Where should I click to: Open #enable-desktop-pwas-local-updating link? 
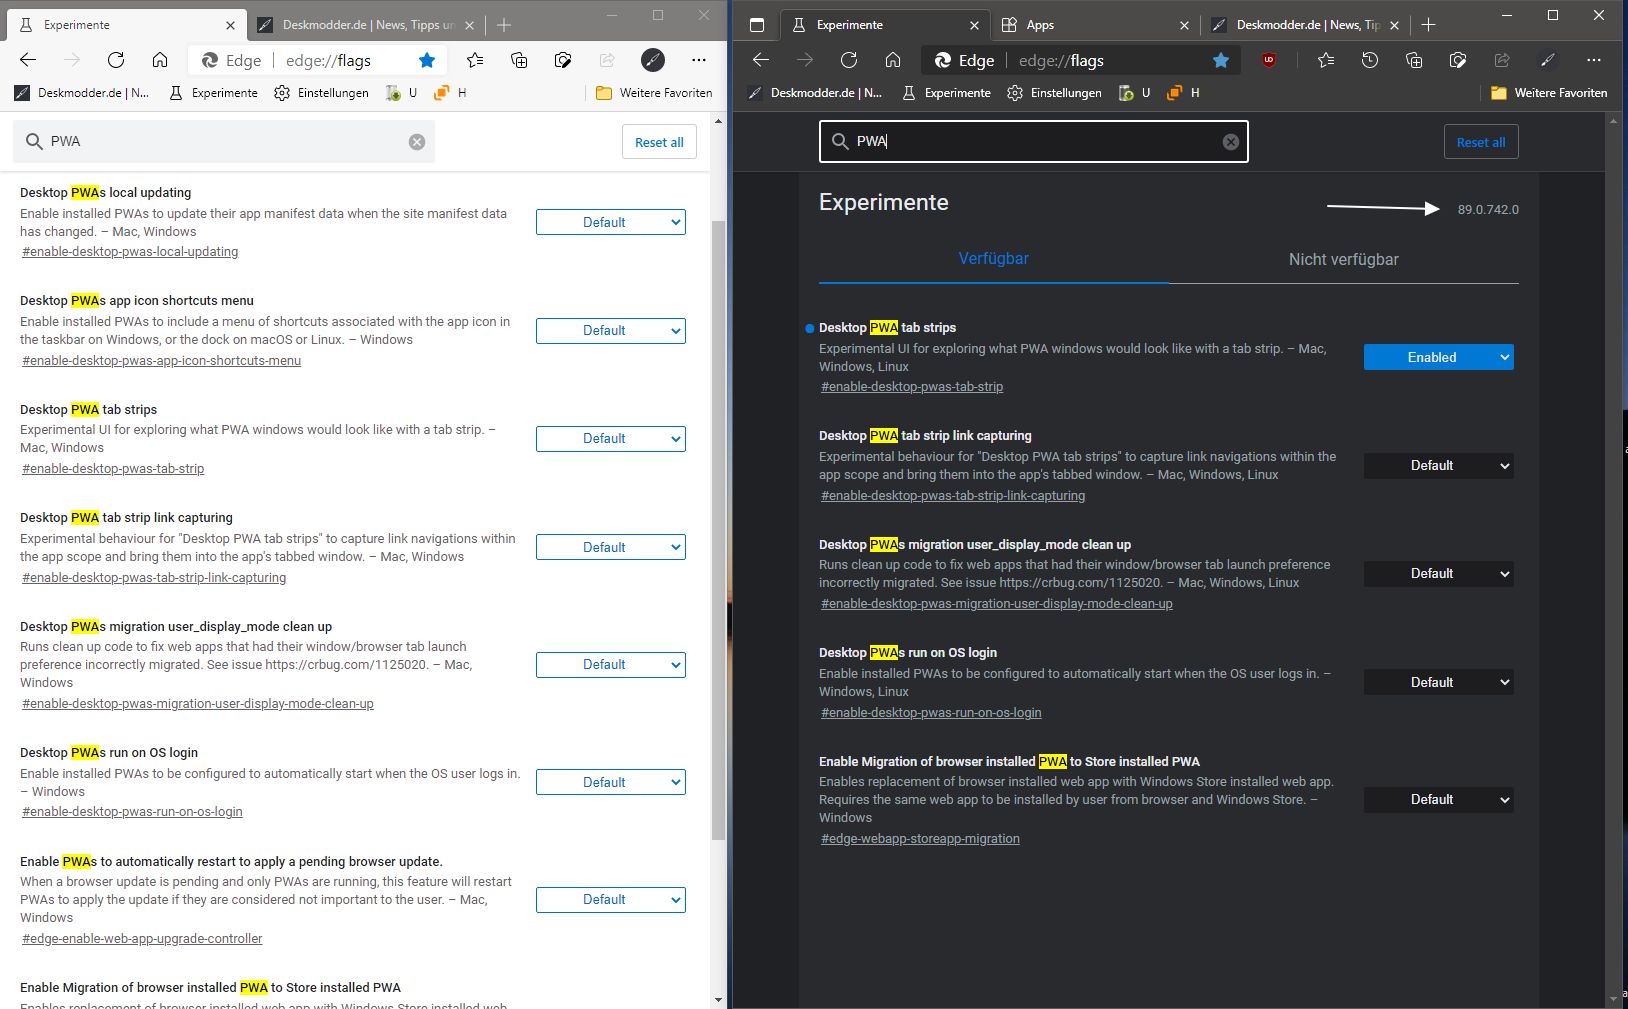[x=130, y=252]
